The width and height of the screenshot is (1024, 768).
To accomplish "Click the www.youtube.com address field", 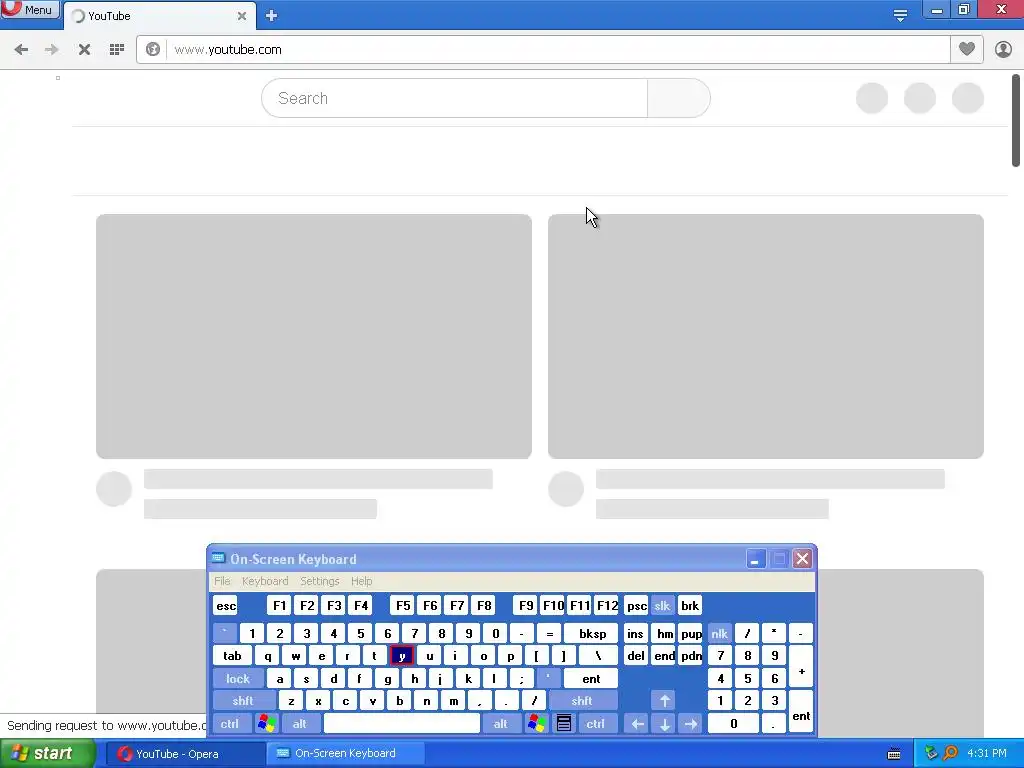I will (x=558, y=50).
